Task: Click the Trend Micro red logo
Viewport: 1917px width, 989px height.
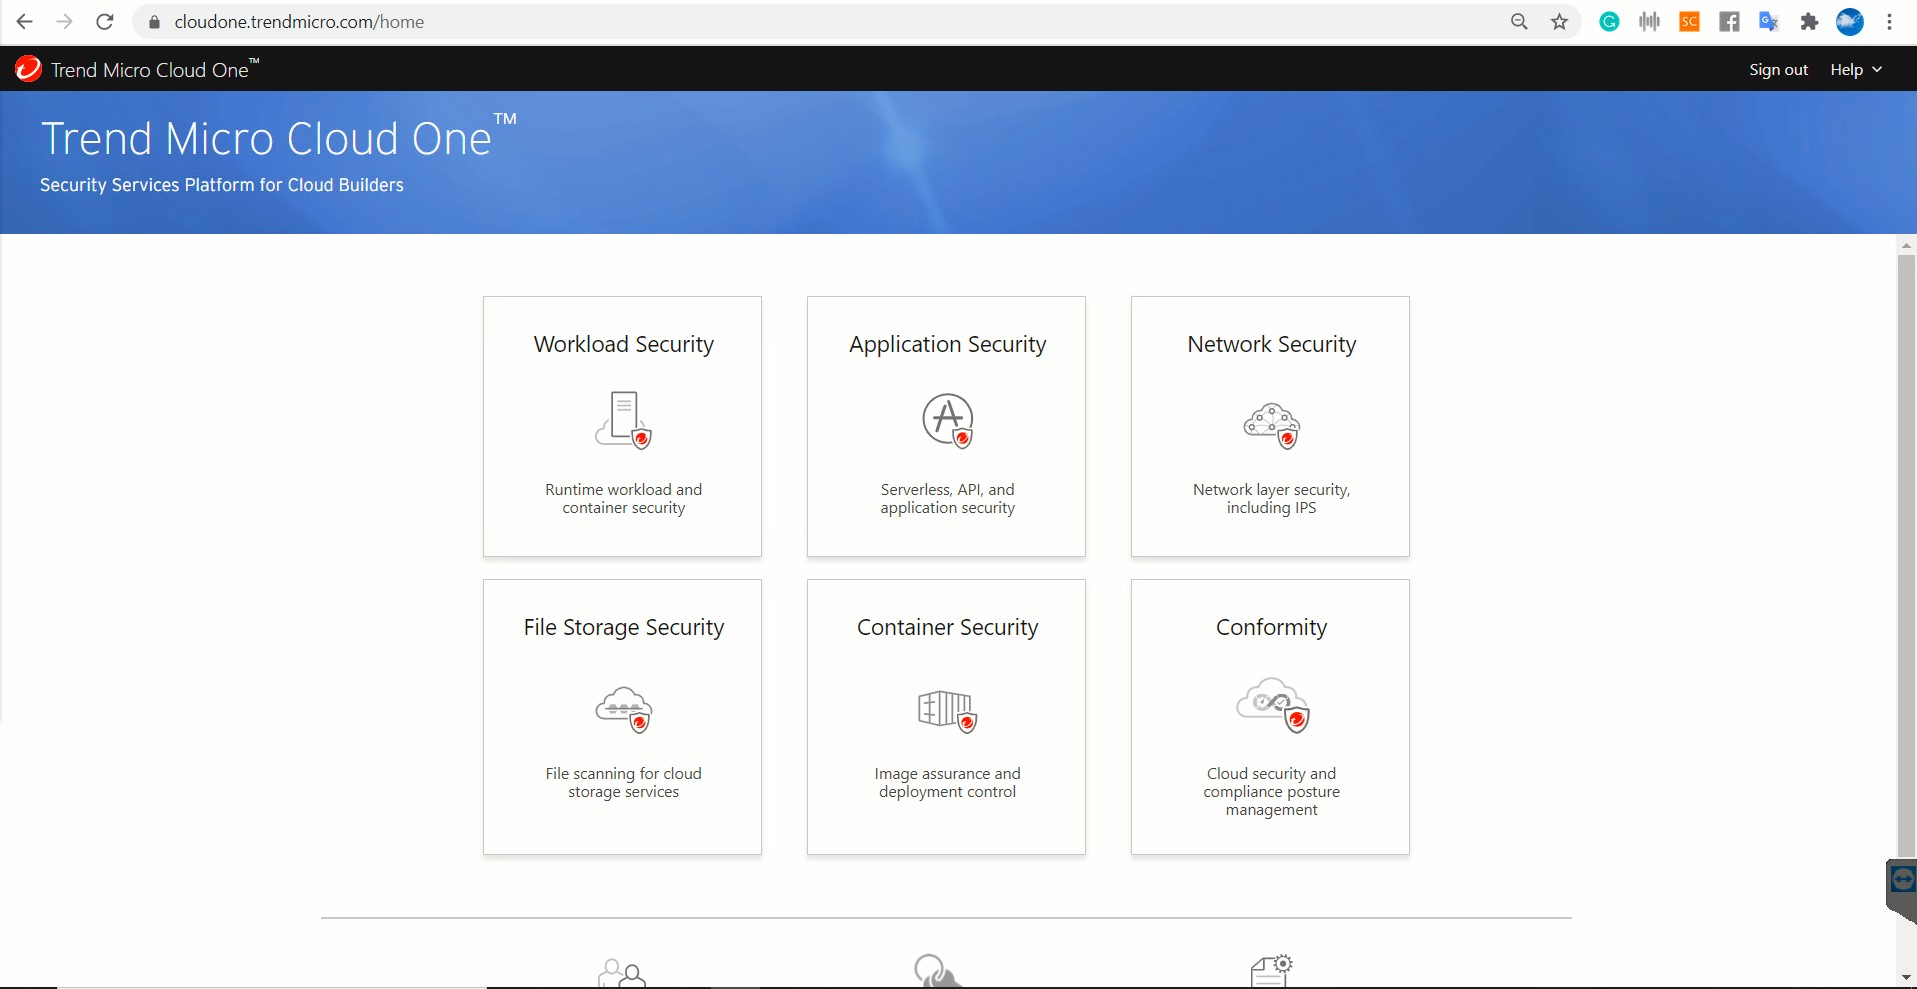Action: click(28, 69)
